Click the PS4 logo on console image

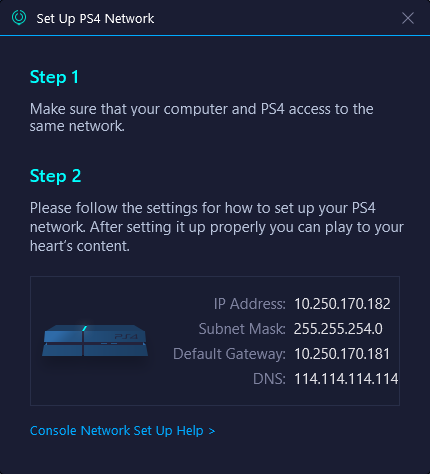[x=126, y=337]
